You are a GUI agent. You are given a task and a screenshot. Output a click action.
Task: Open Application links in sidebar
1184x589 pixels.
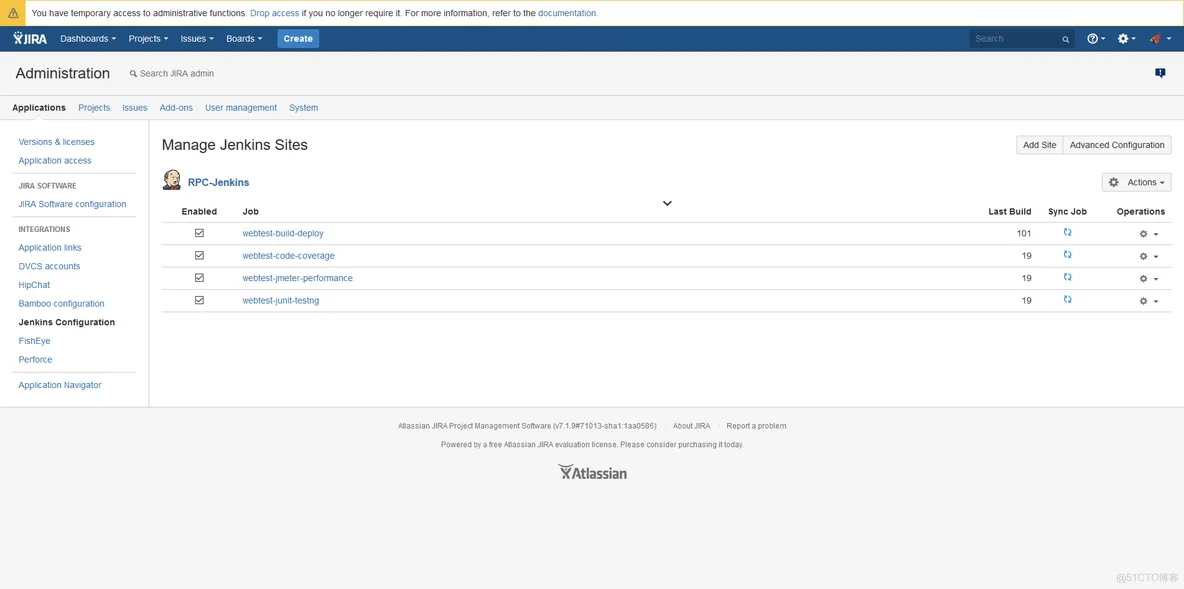click(50, 248)
